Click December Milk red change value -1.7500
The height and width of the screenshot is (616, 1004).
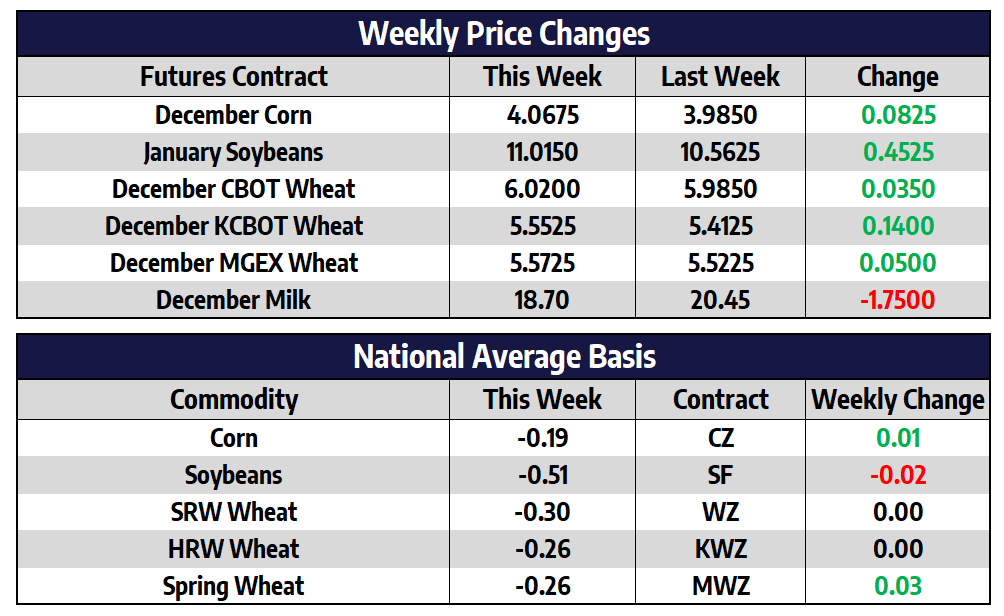tap(897, 300)
